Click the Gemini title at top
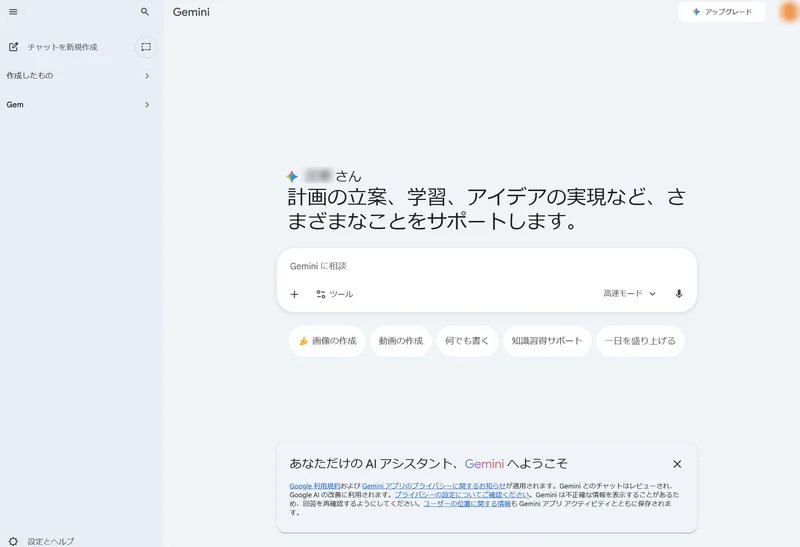This screenshot has height=547, width=800. pyautogui.click(x=191, y=12)
